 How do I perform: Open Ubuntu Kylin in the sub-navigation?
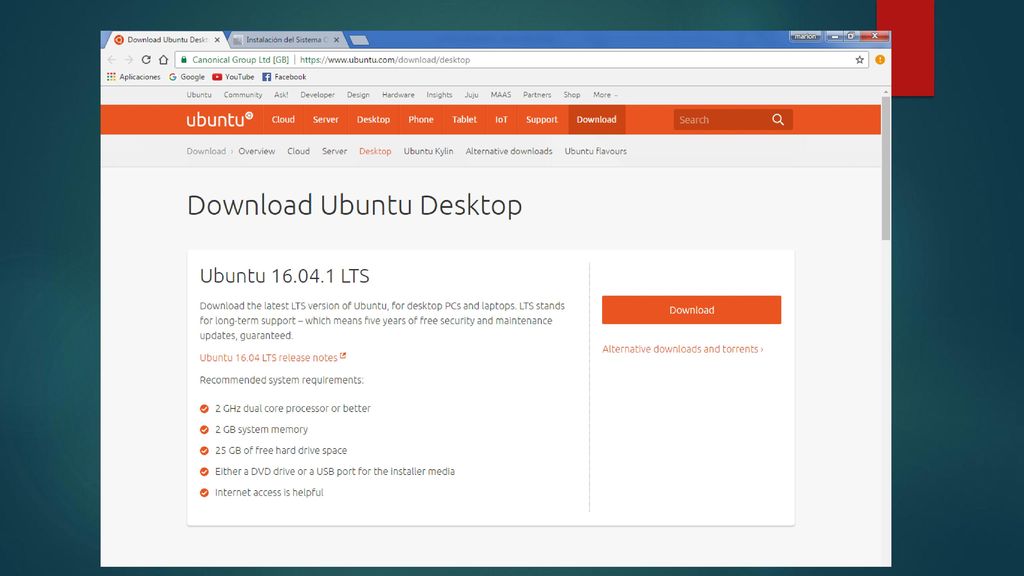click(428, 151)
